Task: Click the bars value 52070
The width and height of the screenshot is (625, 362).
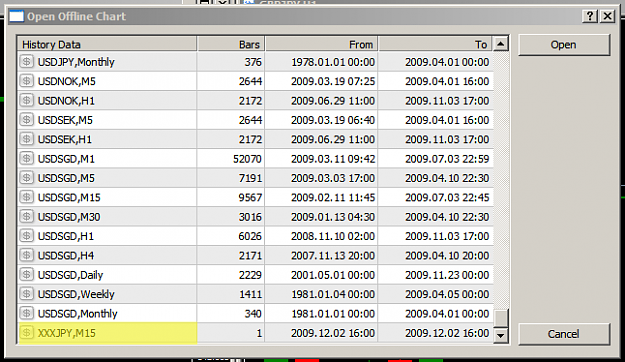Action: click(248, 159)
